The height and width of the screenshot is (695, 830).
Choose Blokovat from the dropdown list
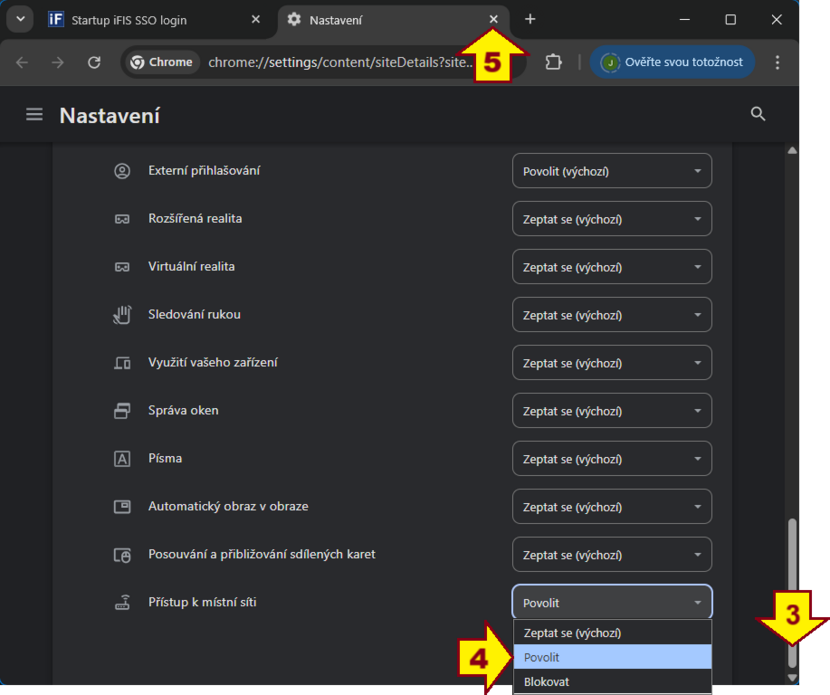point(611,682)
